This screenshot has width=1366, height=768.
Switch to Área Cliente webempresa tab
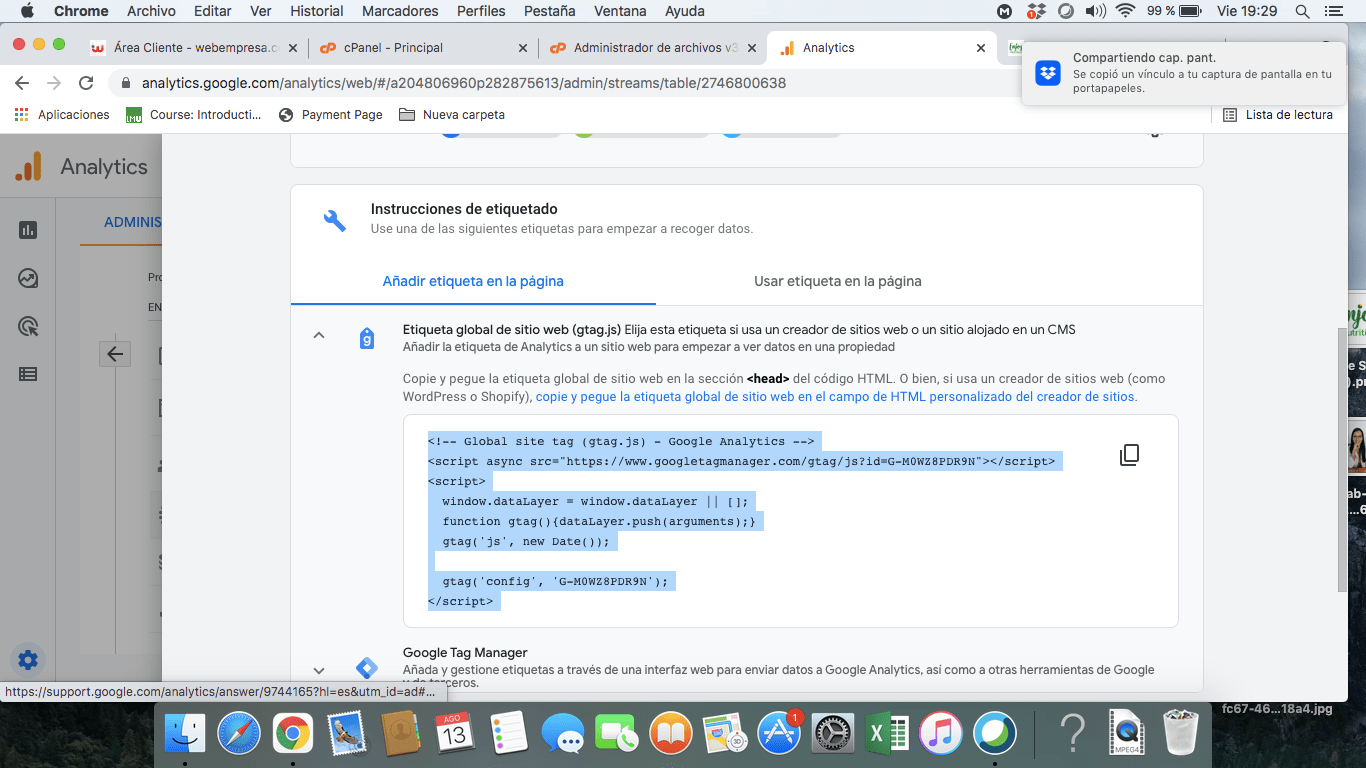tap(195, 47)
